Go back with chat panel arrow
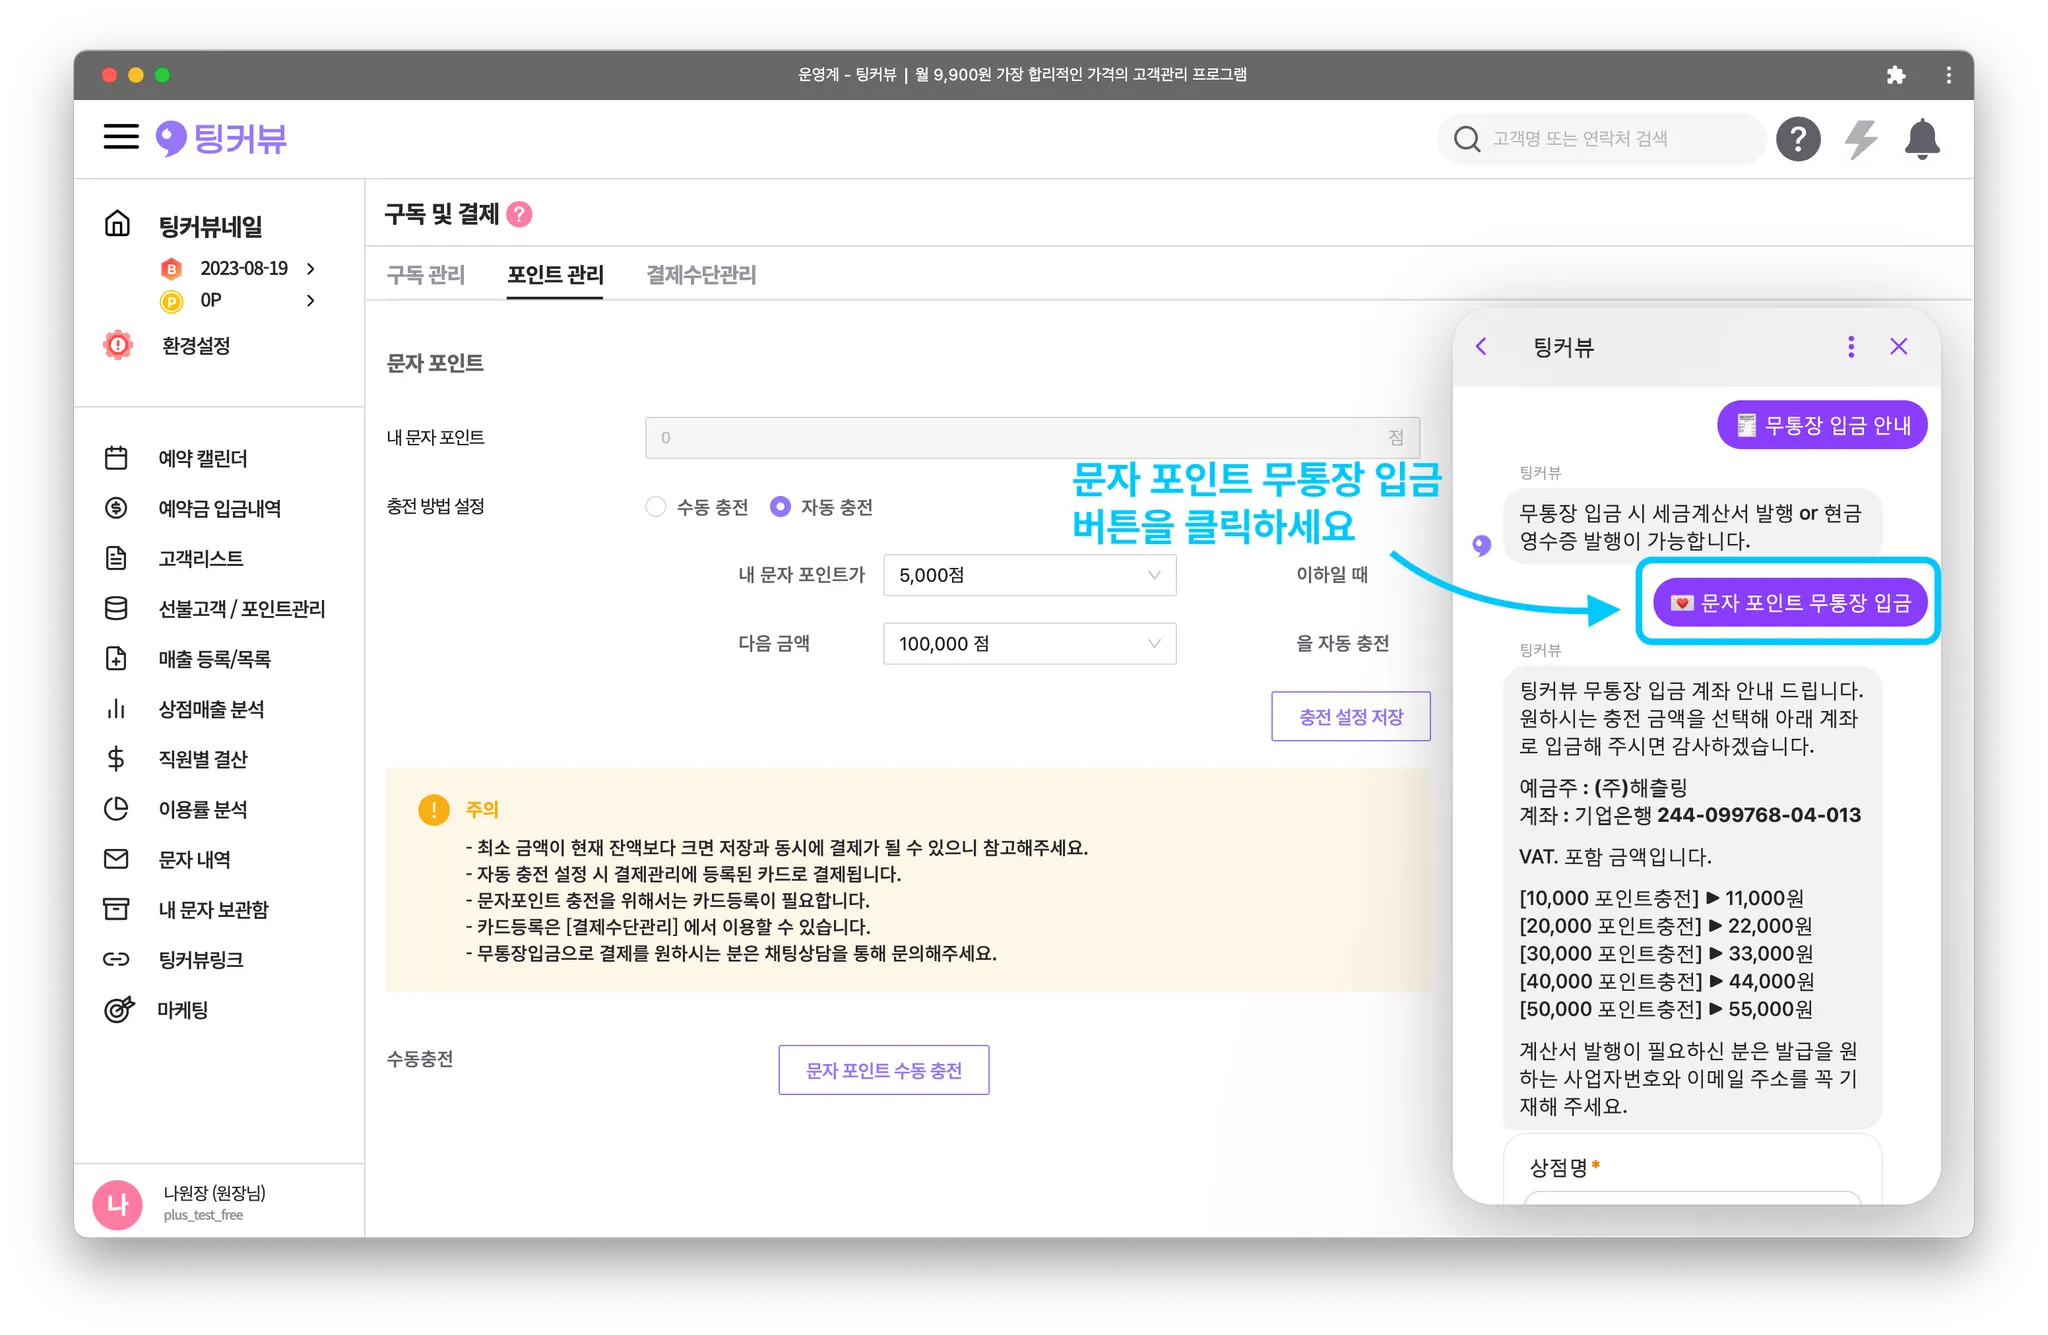 (1481, 347)
